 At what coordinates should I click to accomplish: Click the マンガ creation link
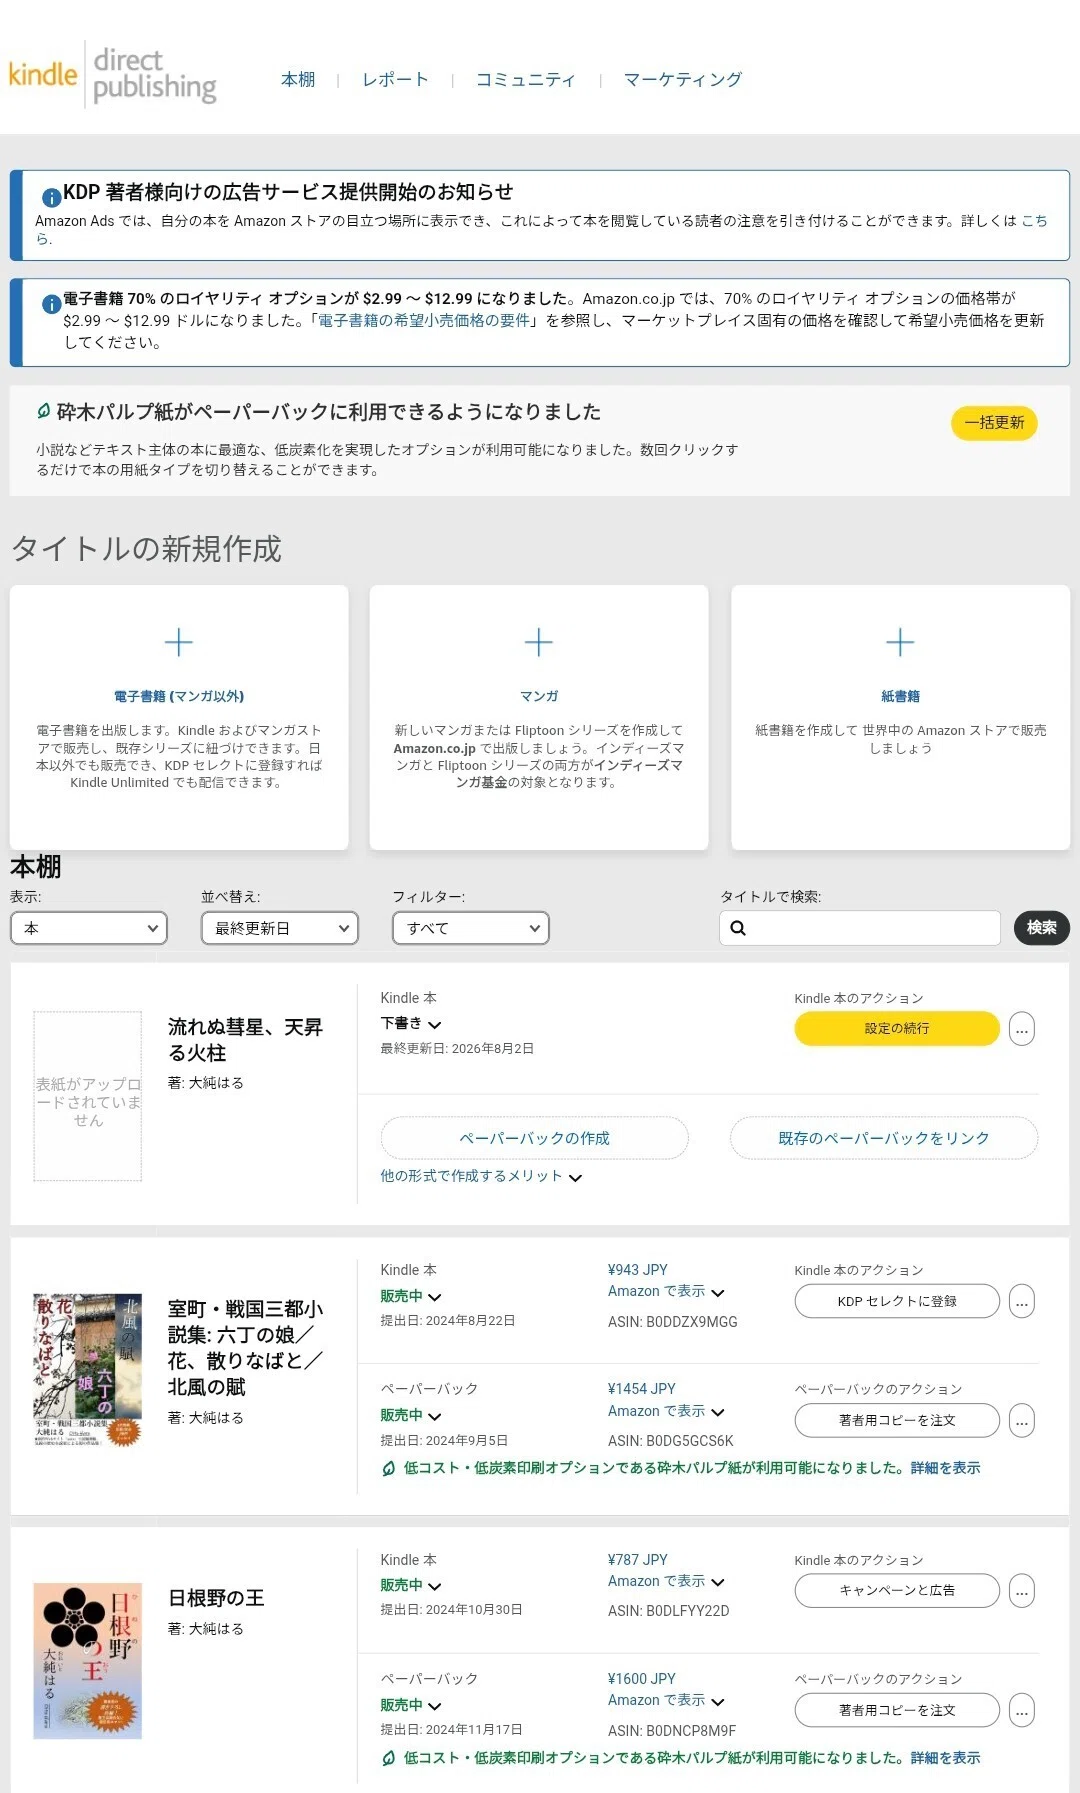point(539,696)
